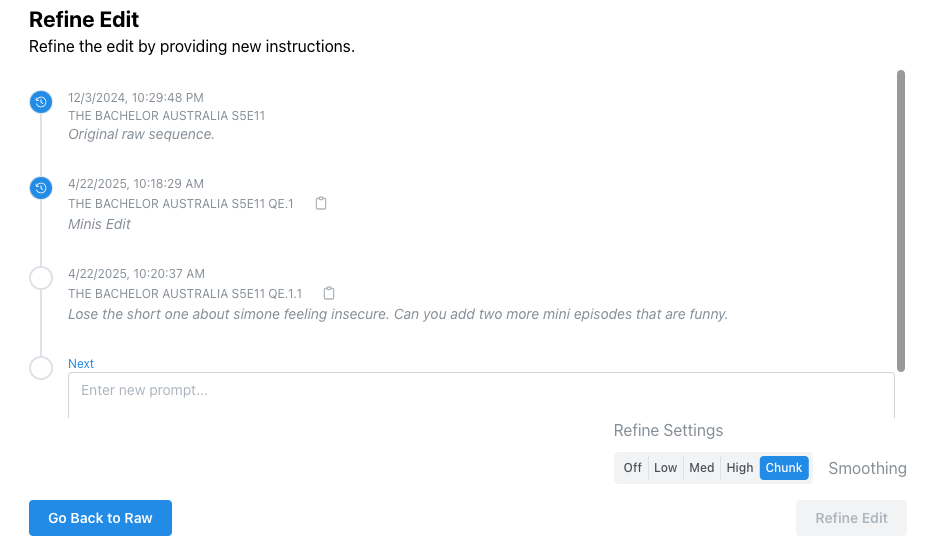Click the Go Back to Raw button
This screenshot has width=944, height=551.
pos(101,518)
